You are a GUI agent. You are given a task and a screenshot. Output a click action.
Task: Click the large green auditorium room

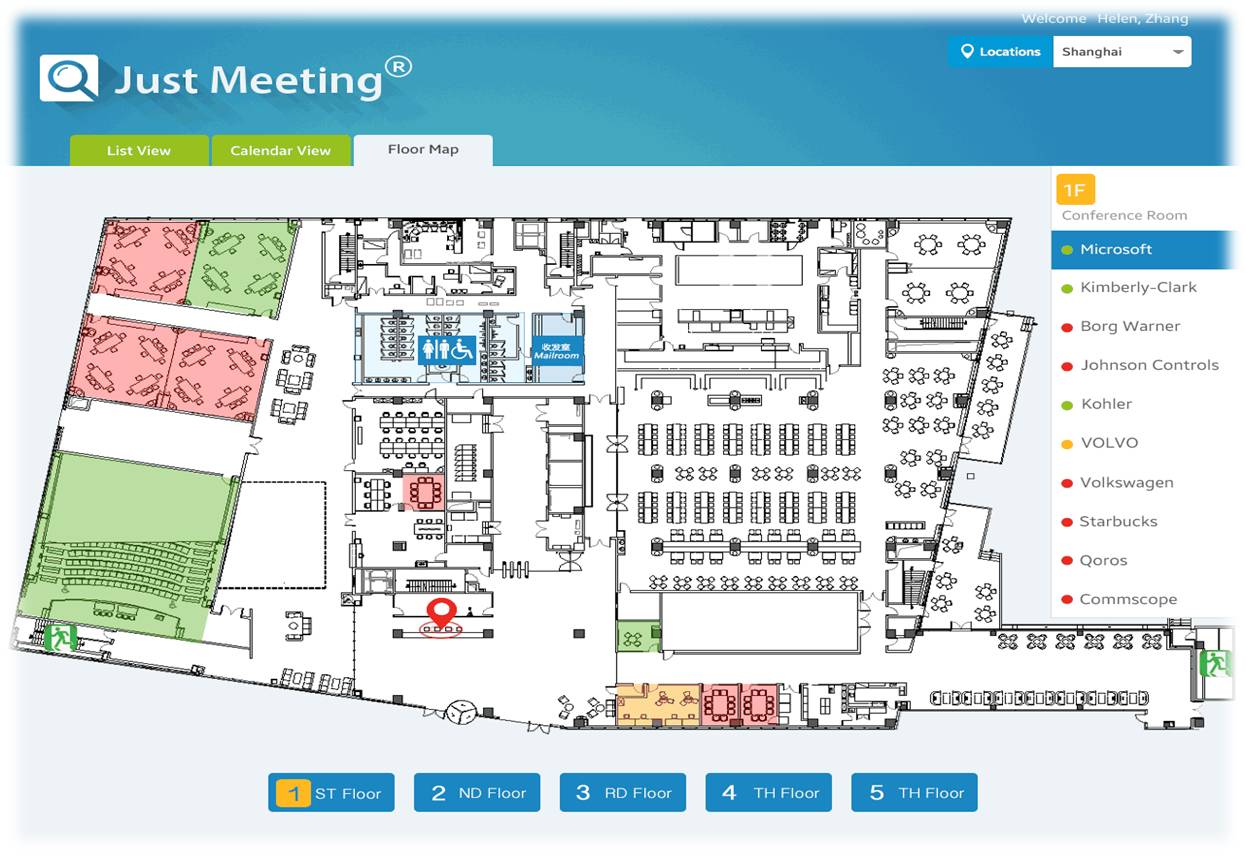coord(135,540)
